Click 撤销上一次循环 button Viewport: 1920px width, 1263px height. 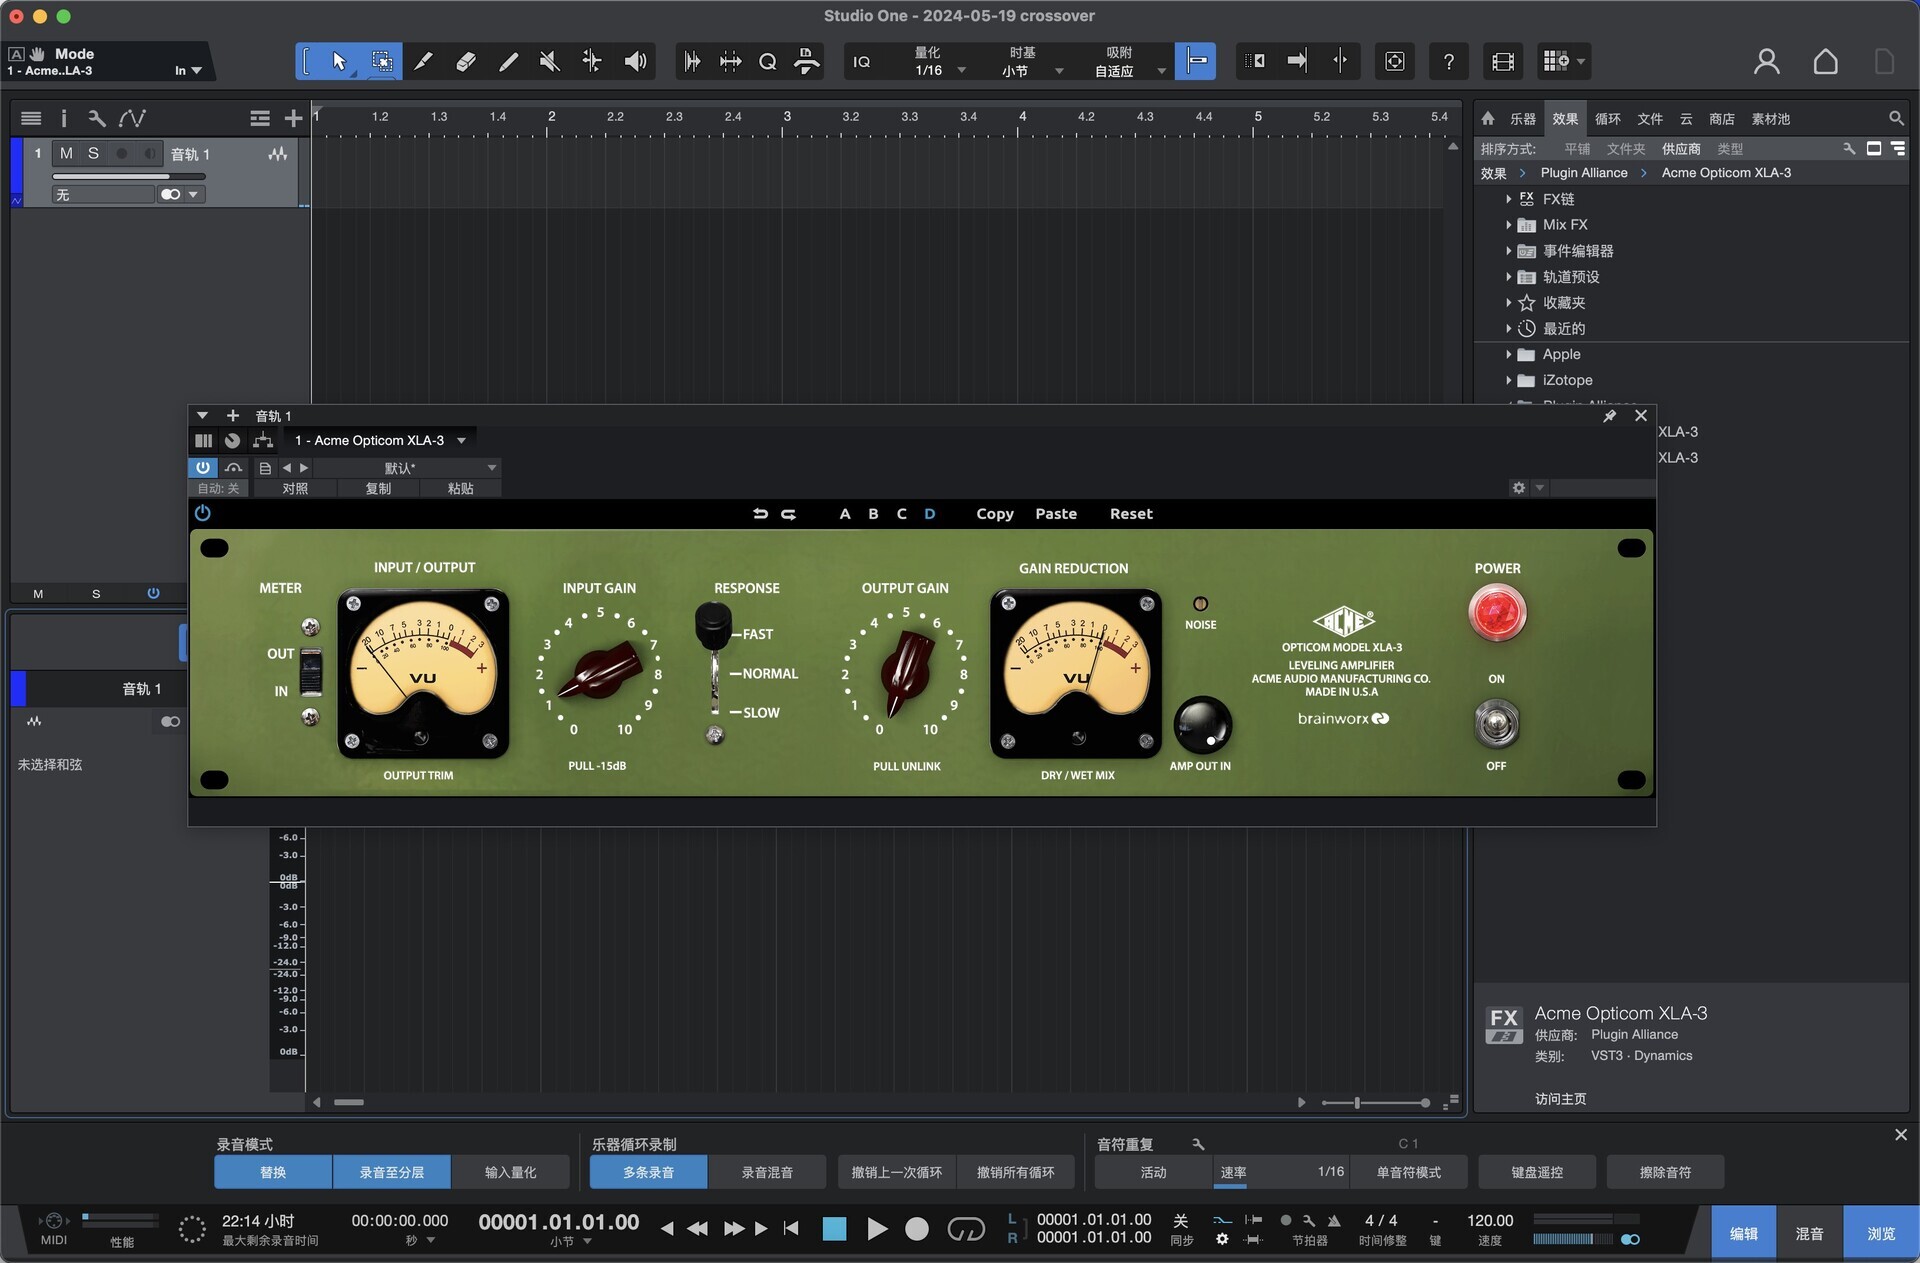point(896,1172)
